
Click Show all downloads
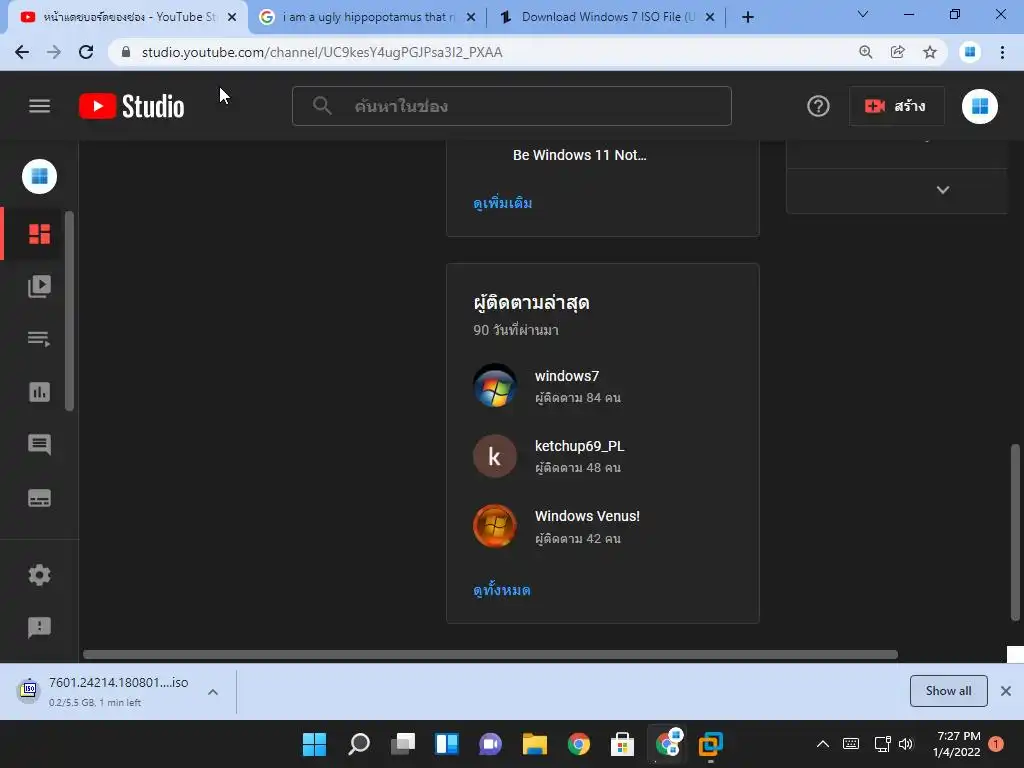point(948,691)
